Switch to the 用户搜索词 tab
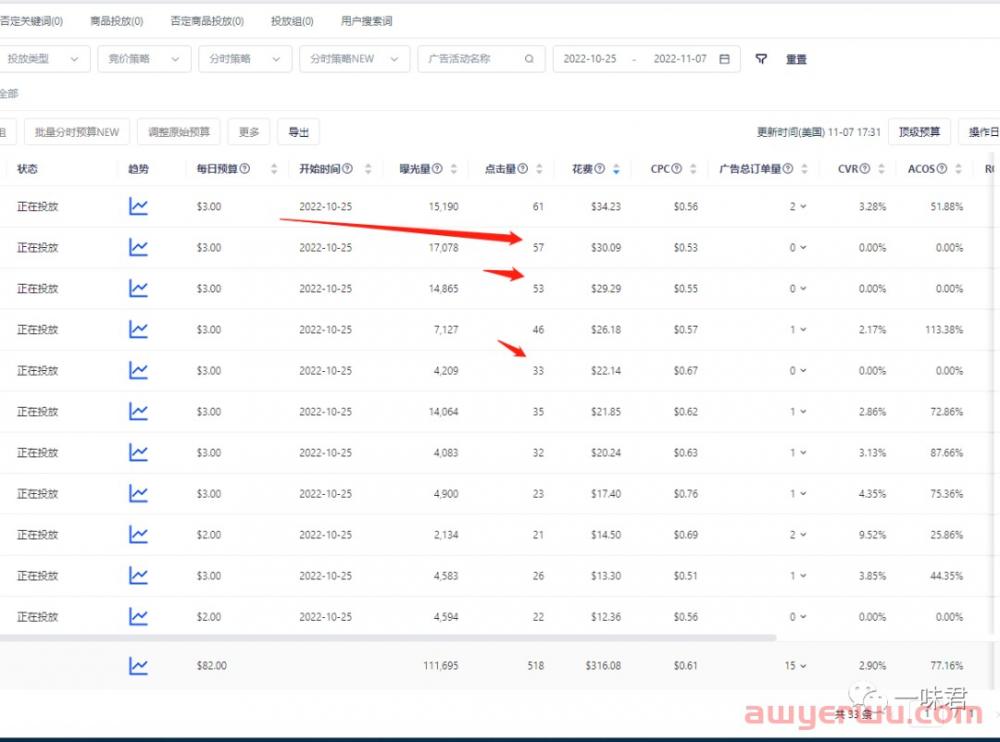 click(x=366, y=21)
